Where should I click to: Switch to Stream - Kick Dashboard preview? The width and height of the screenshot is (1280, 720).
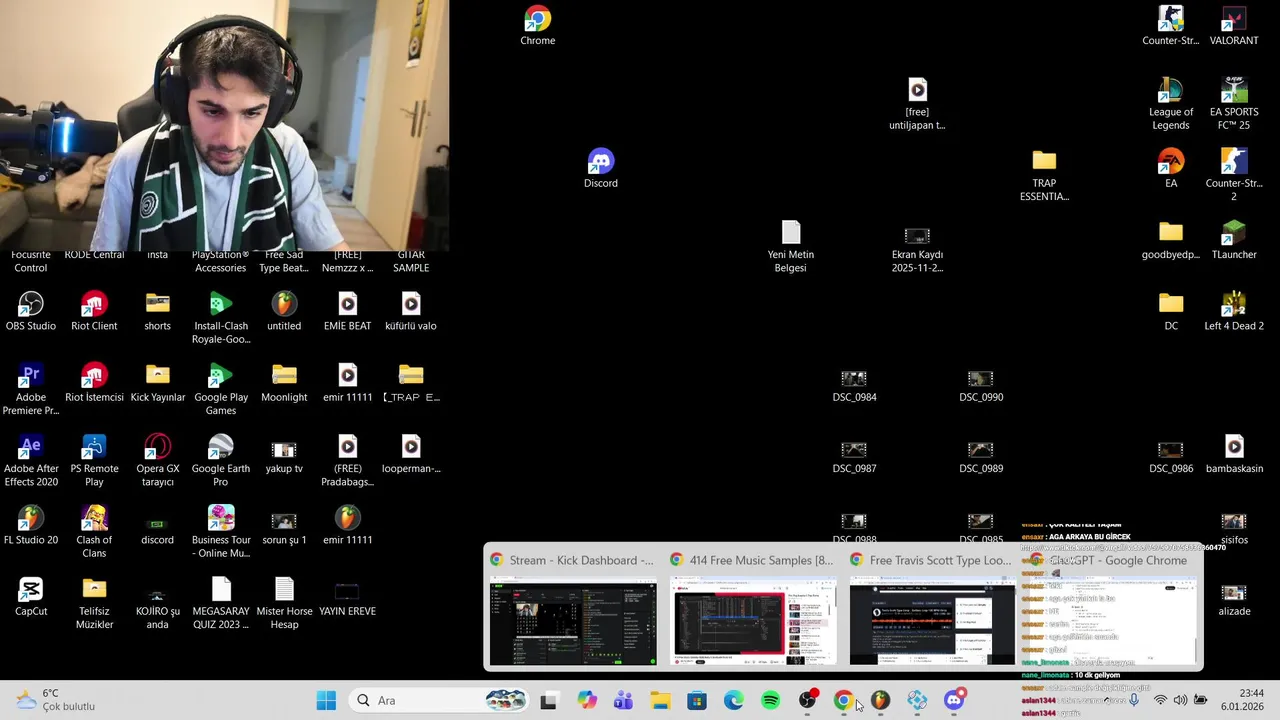tap(573, 609)
